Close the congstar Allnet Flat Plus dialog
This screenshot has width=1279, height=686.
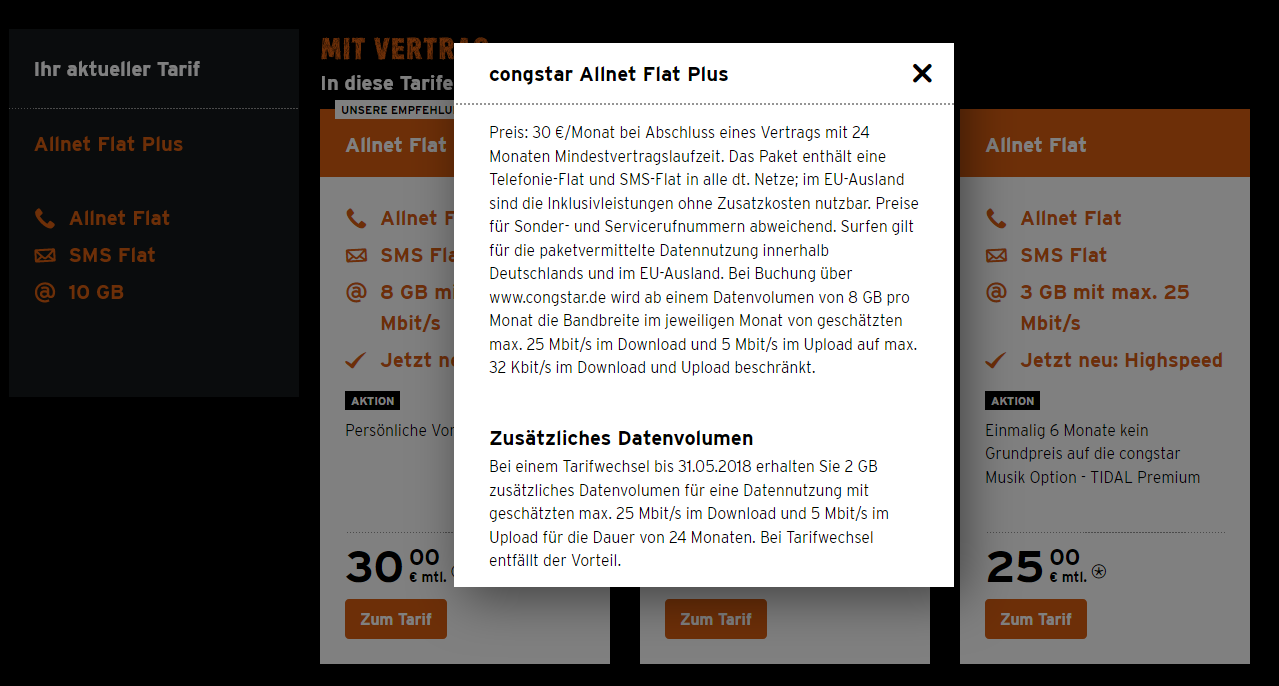(x=922, y=73)
